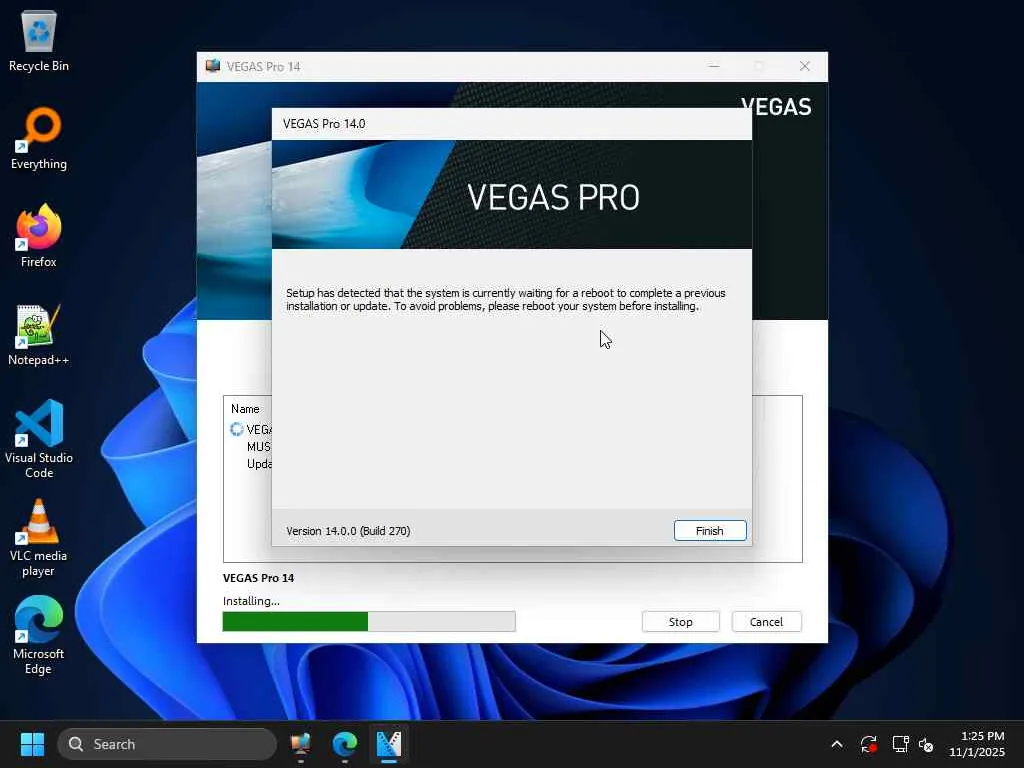Screen dimensions: 1024x768
Task: Click the installing progress bar
Action: [x=369, y=622]
